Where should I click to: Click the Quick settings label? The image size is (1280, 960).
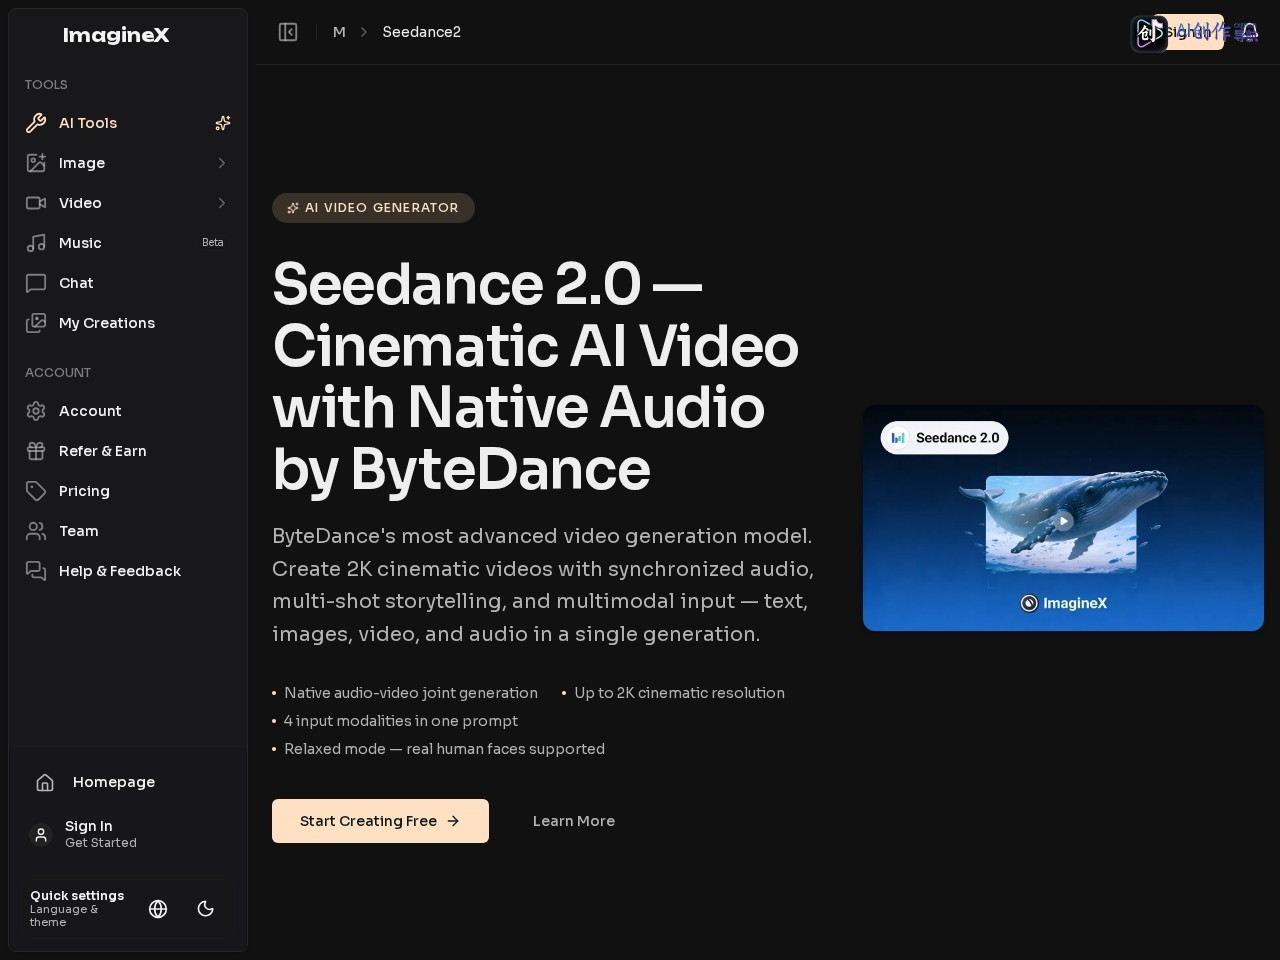77,896
